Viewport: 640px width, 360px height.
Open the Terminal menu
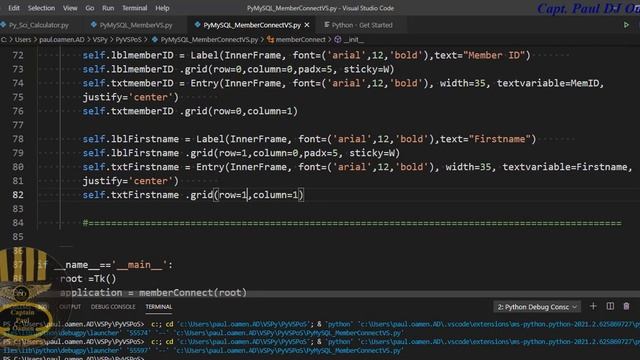135,8
